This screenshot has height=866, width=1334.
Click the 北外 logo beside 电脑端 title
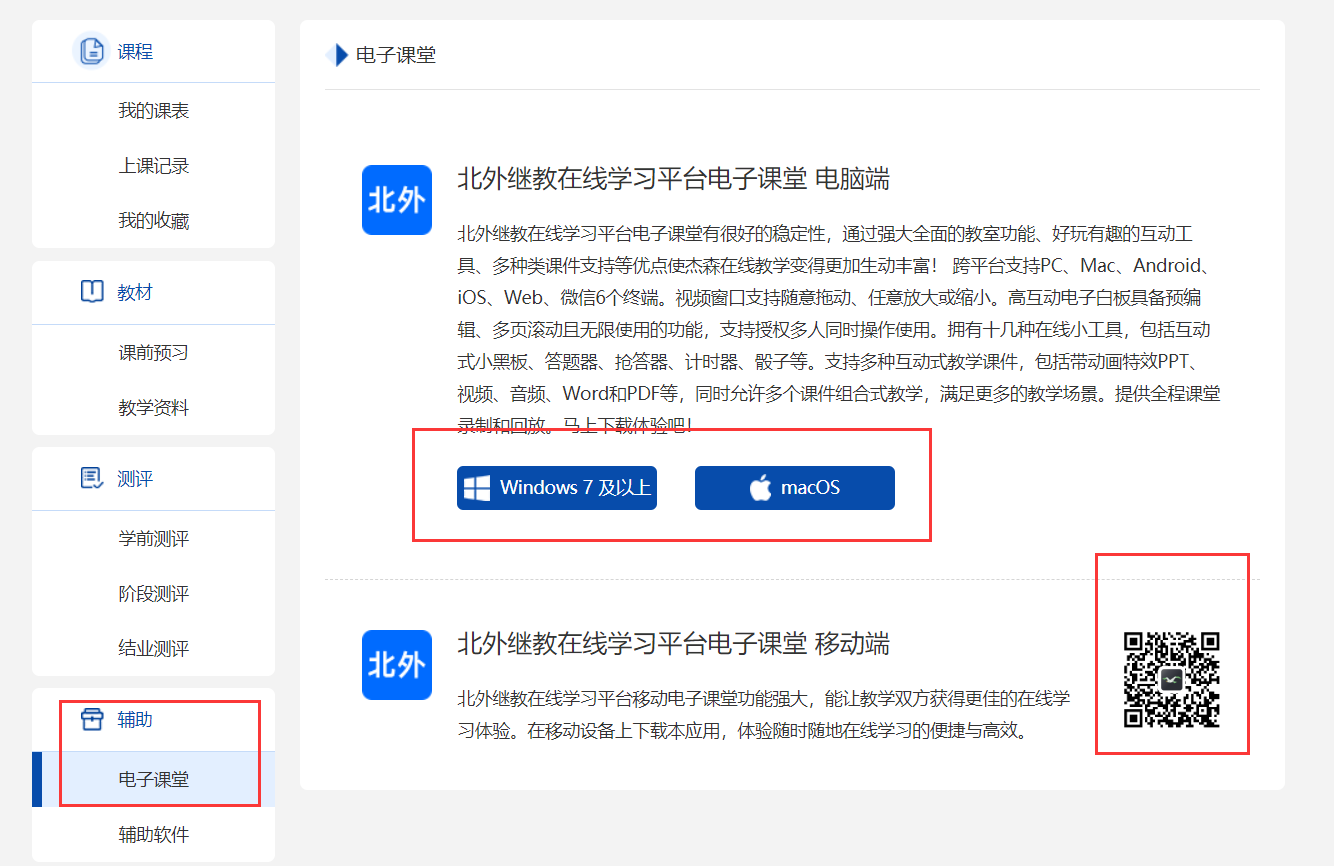point(397,200)
